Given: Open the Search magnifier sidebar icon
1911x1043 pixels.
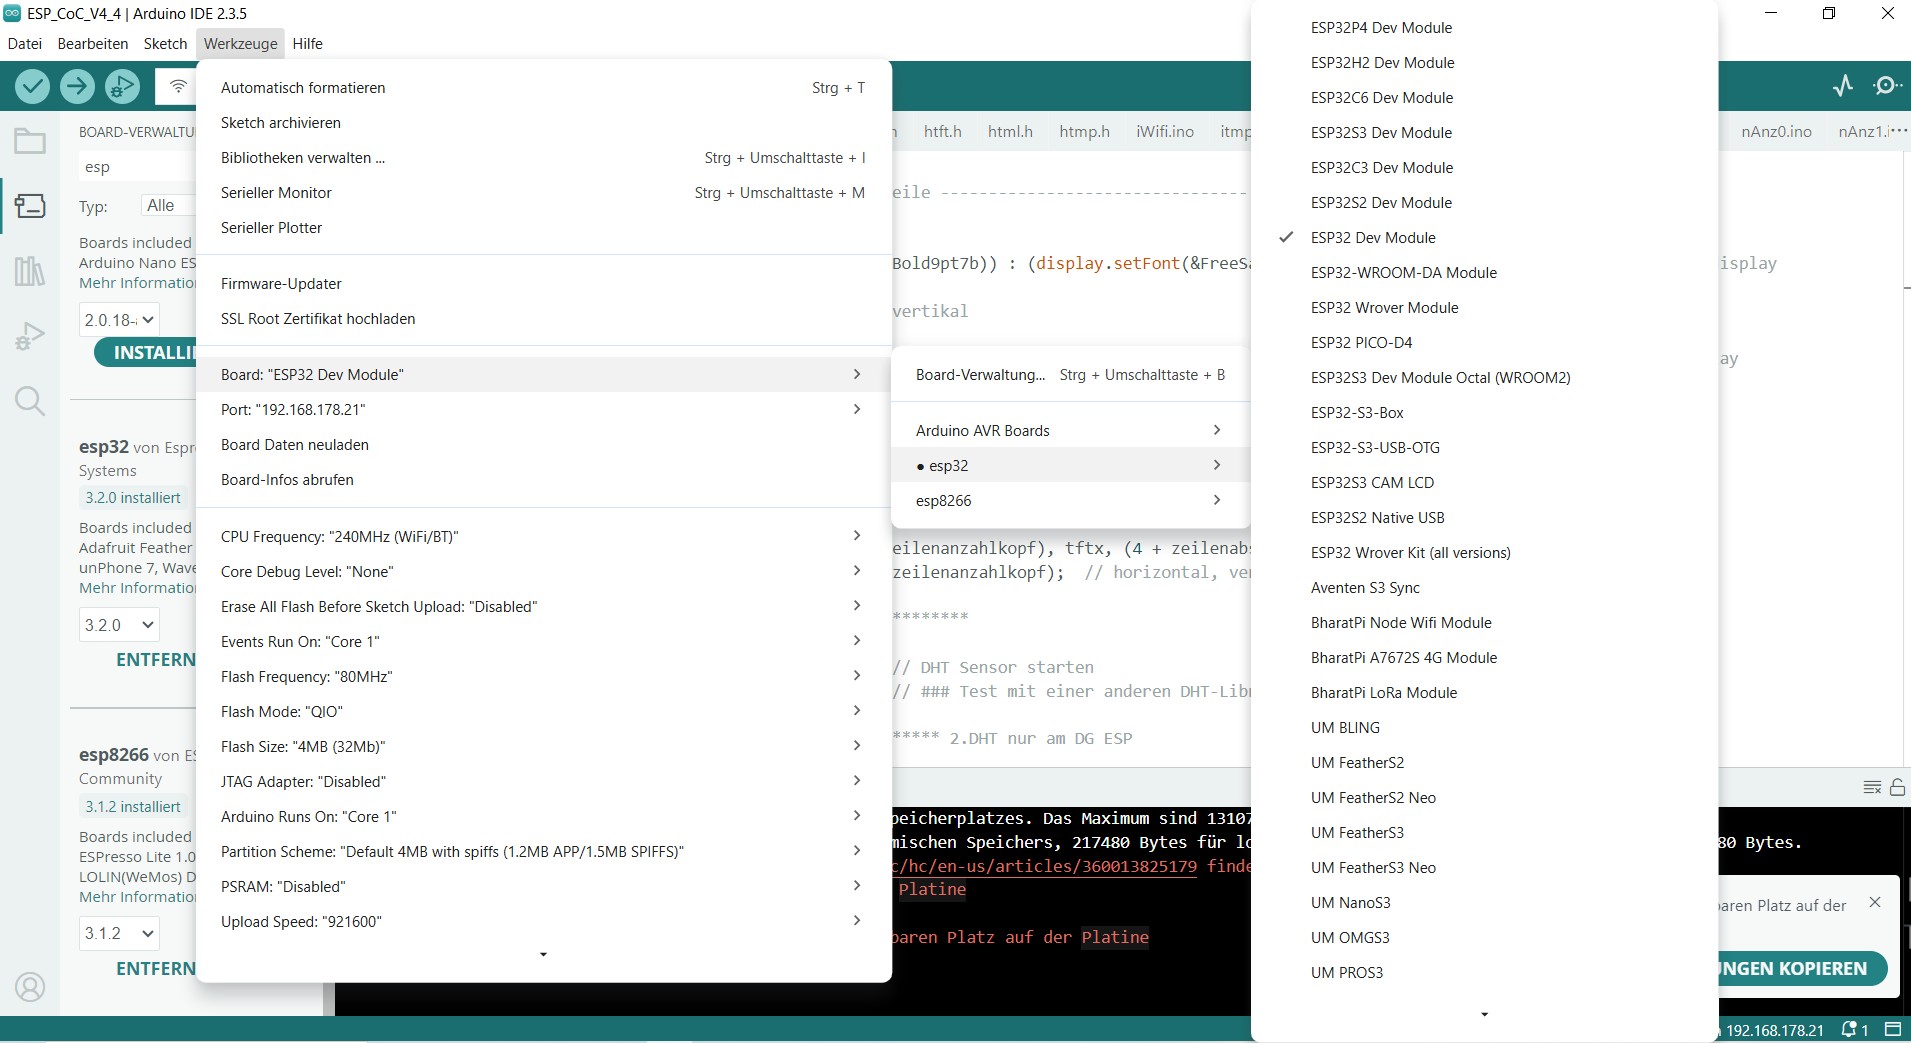Looking at the screenshot, I should pyautogui.click(x=30, y=401).
